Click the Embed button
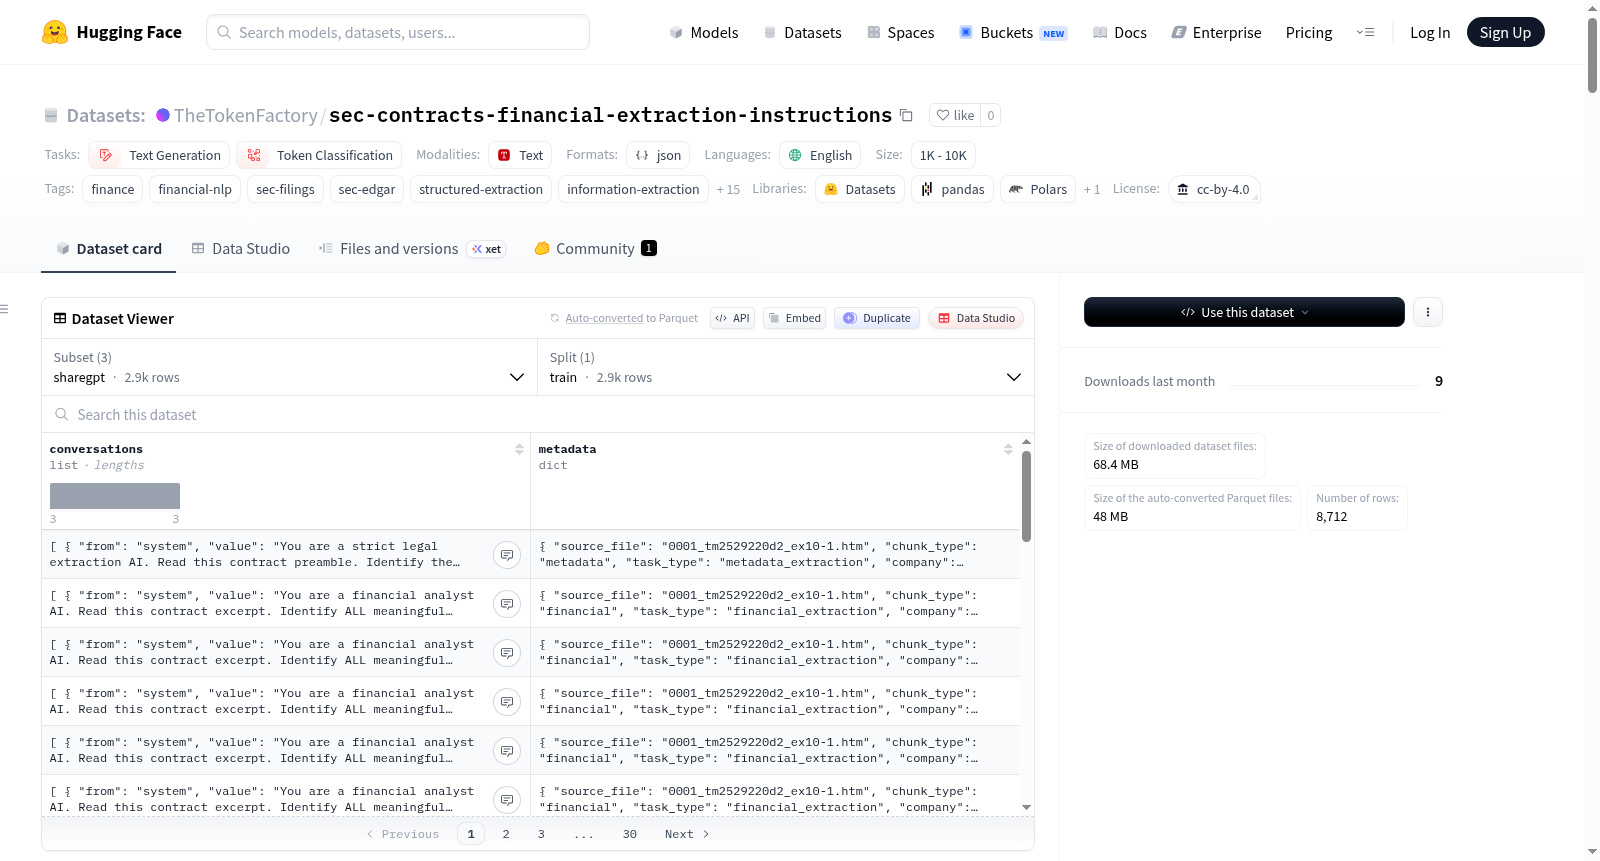Image resolution: width=1600 pixels, height=861 pixels. pos(795,318)
